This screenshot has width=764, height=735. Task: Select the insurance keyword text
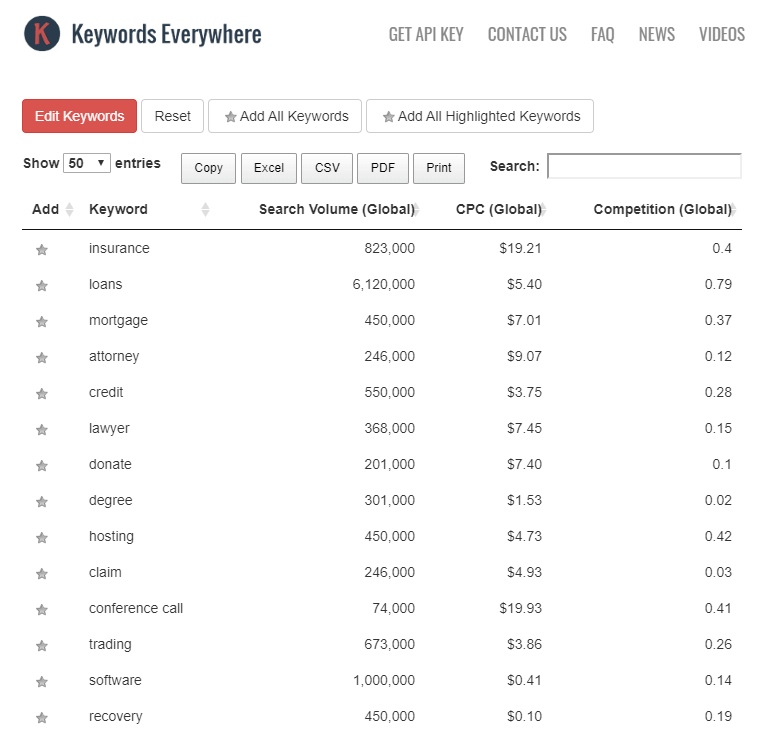pyautogui.click(x=119, y=248)
